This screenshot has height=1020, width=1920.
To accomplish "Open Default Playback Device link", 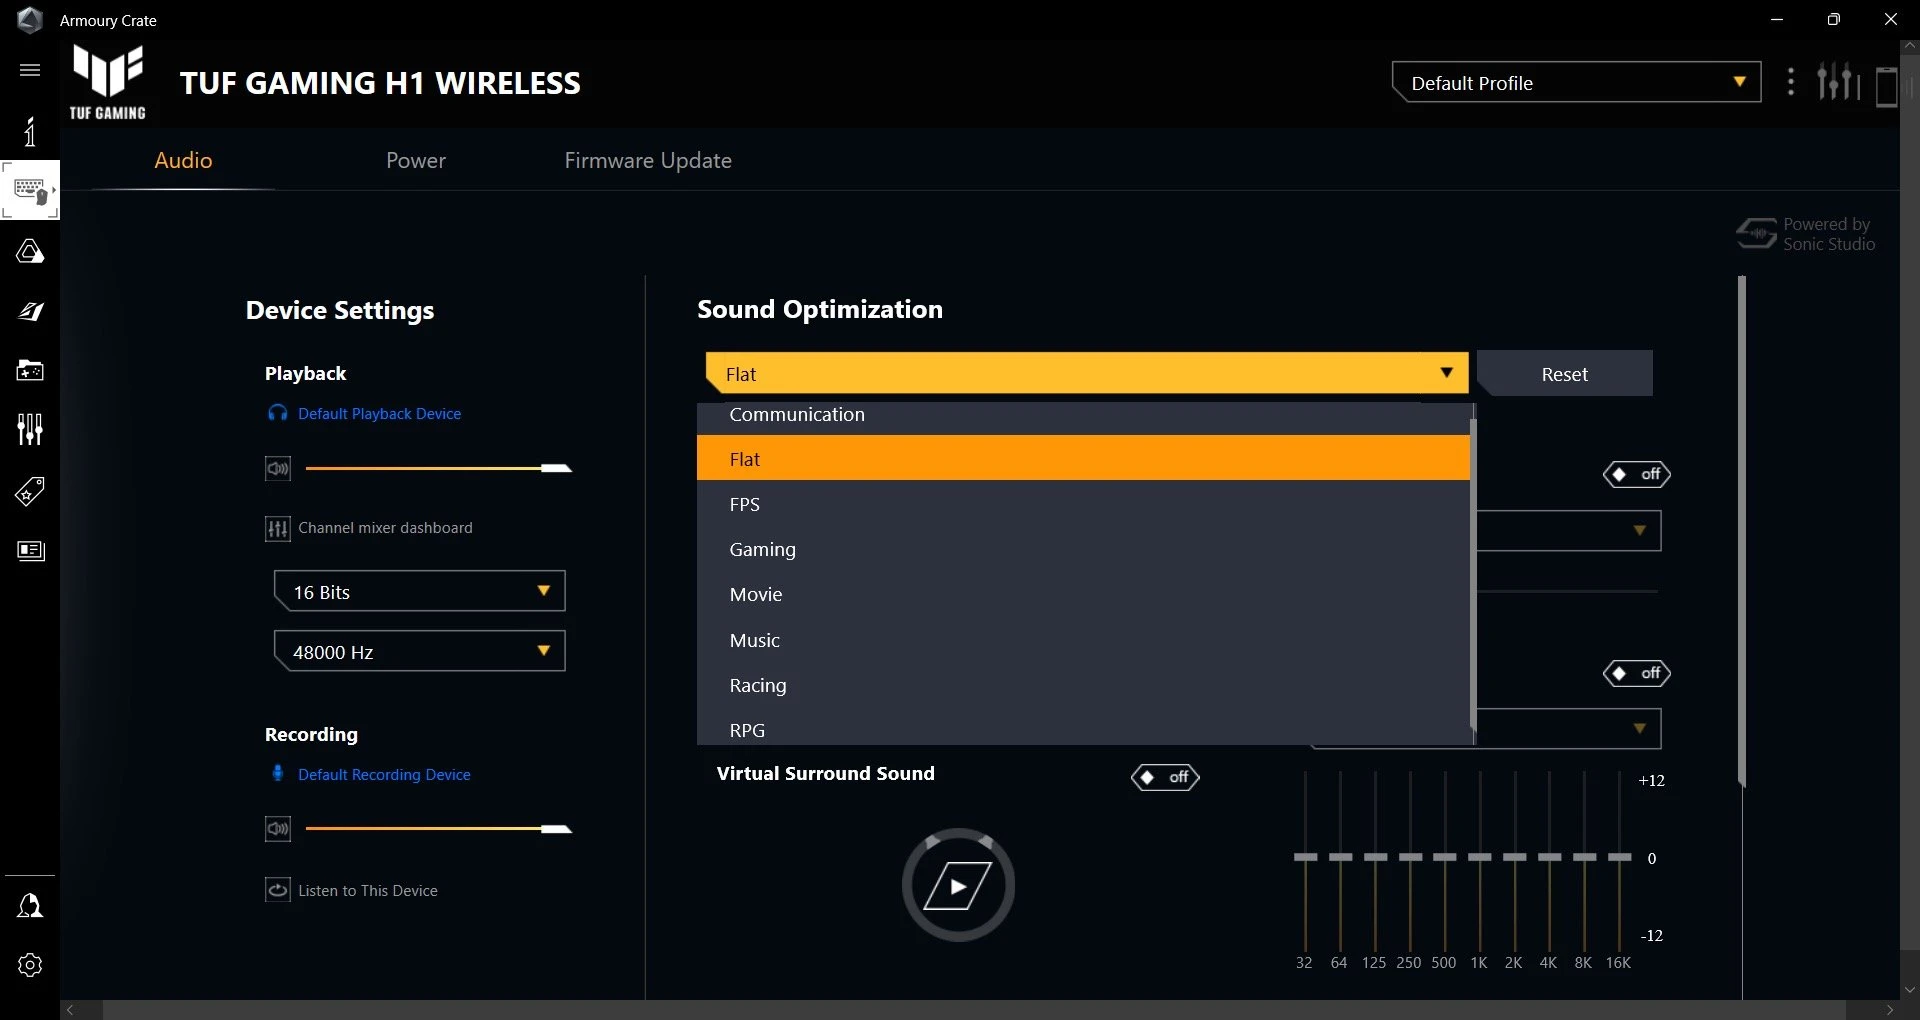I will tap(379, 413).
